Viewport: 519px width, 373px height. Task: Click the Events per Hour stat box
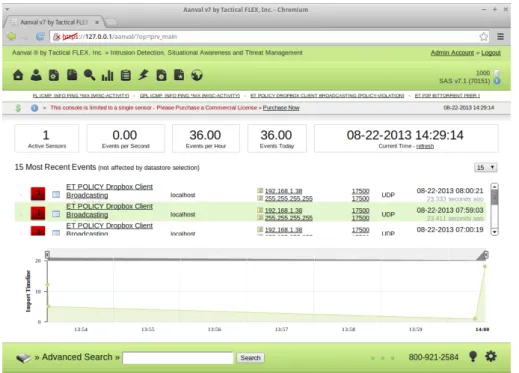tap(206, 138)
